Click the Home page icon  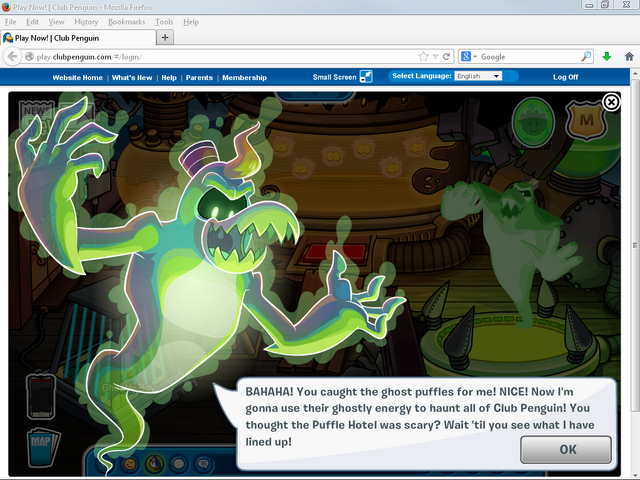click(x=629, y=57)
